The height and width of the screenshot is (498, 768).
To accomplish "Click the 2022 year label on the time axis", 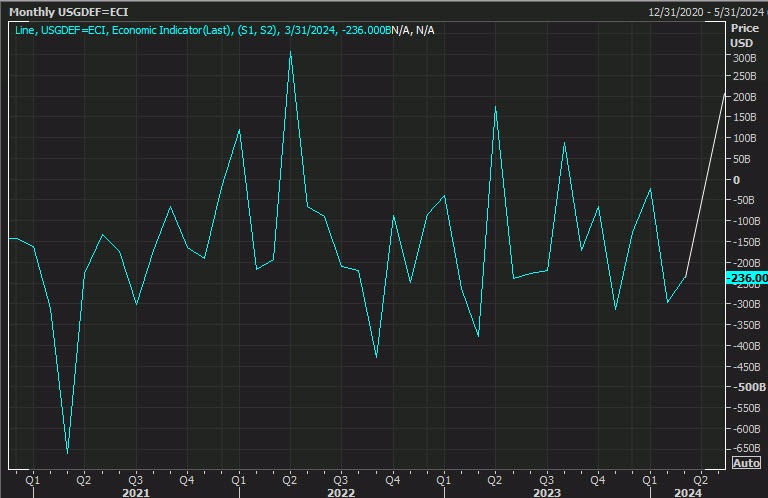I will point(341,493).
